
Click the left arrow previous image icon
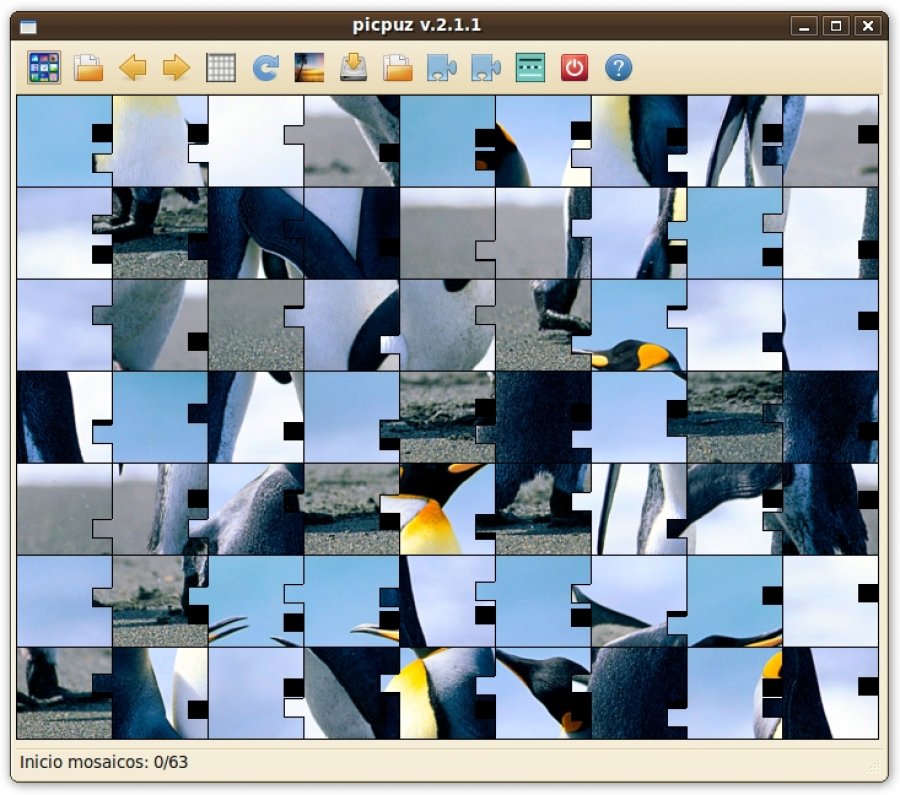click(x=132, y=68)
